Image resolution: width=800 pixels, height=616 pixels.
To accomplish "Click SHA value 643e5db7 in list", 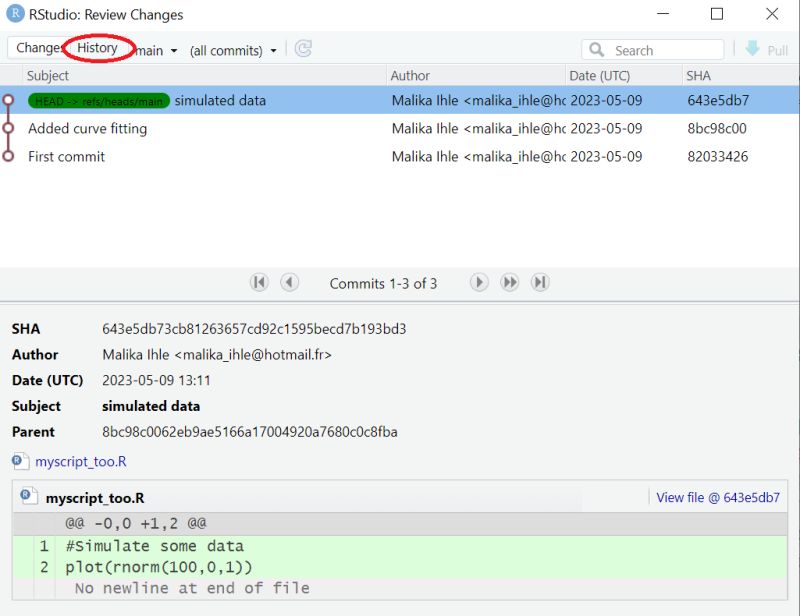I will (718, 101).
